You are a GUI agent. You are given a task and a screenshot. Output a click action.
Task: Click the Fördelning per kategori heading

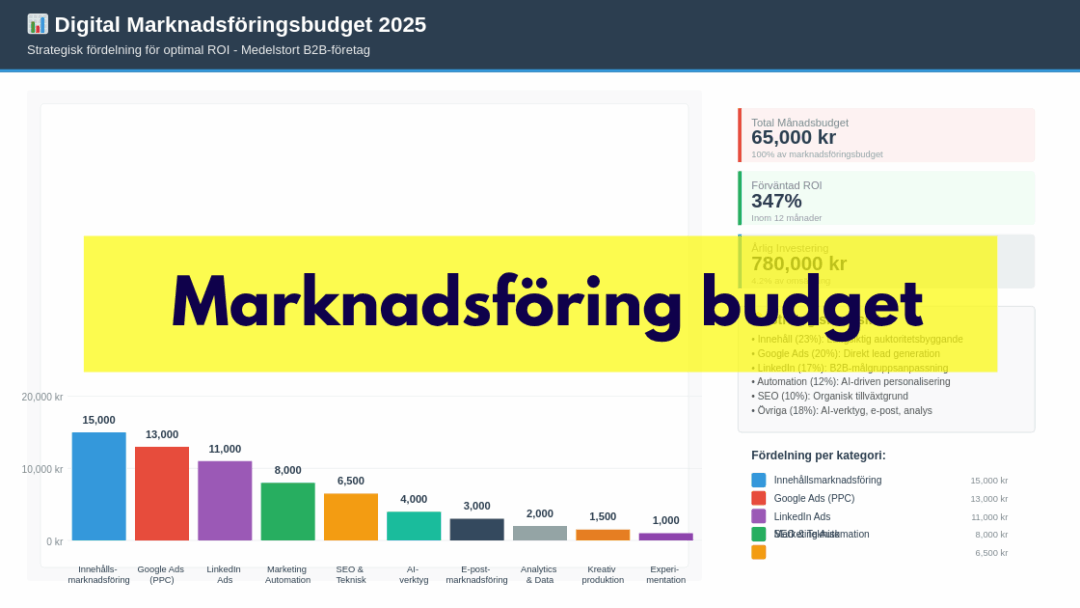(x=818, y=455)
